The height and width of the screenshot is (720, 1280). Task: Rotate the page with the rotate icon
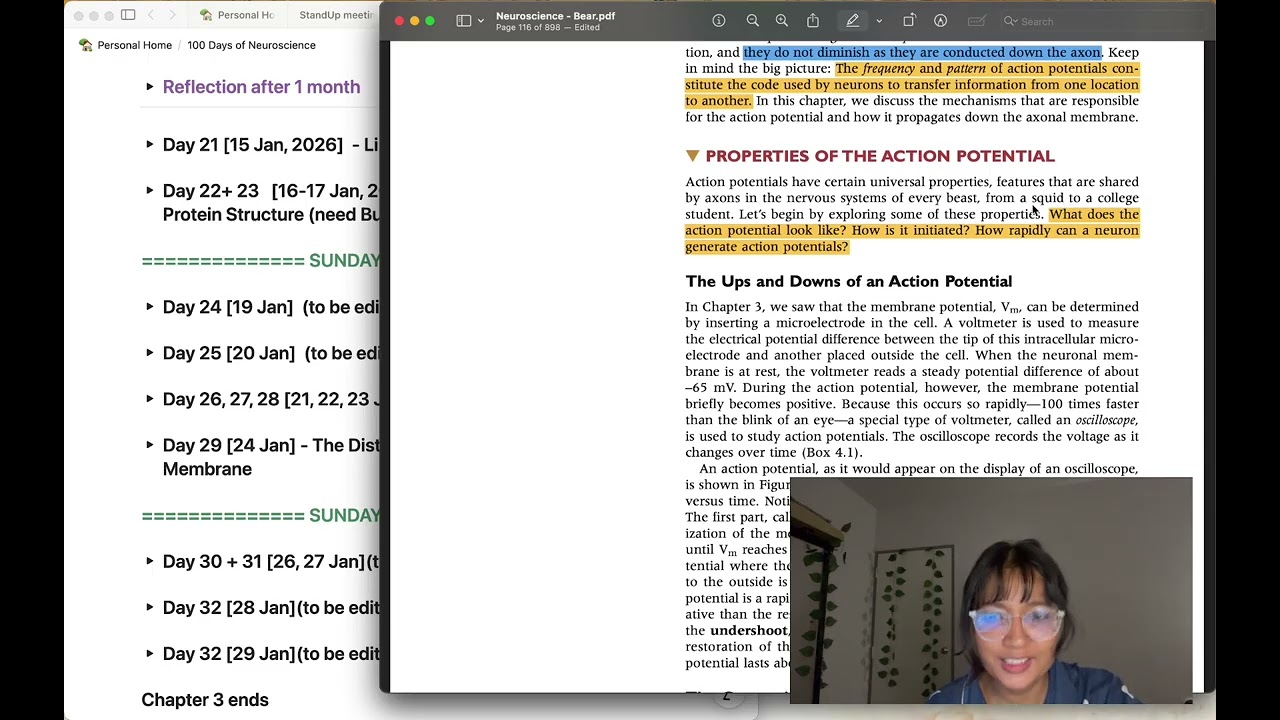tap(909, 21)
